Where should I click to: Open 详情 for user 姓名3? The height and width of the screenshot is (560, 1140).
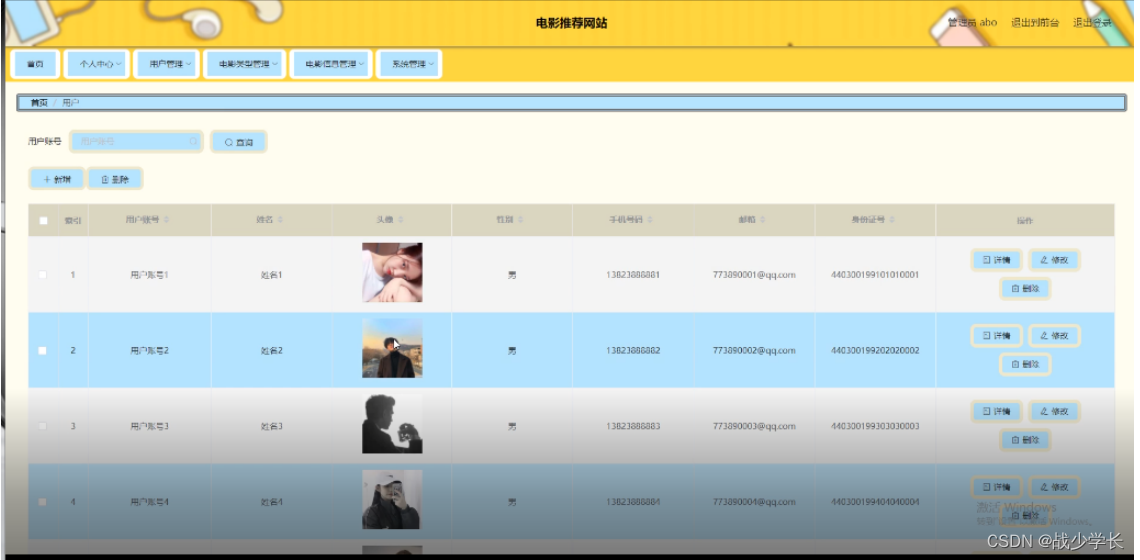pyautogui.click(x=996, y=411)
